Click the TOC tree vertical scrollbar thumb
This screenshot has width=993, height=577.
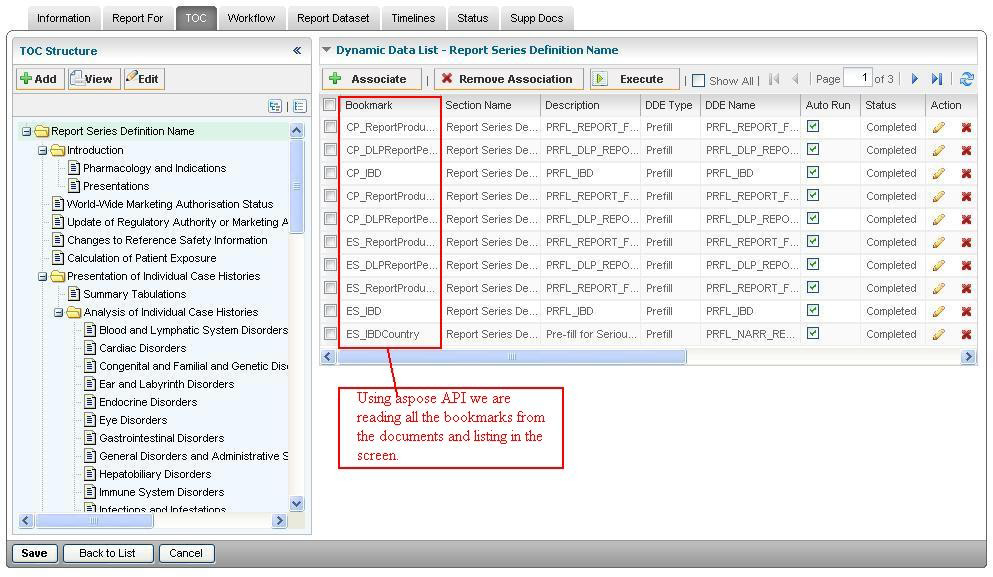296,186
